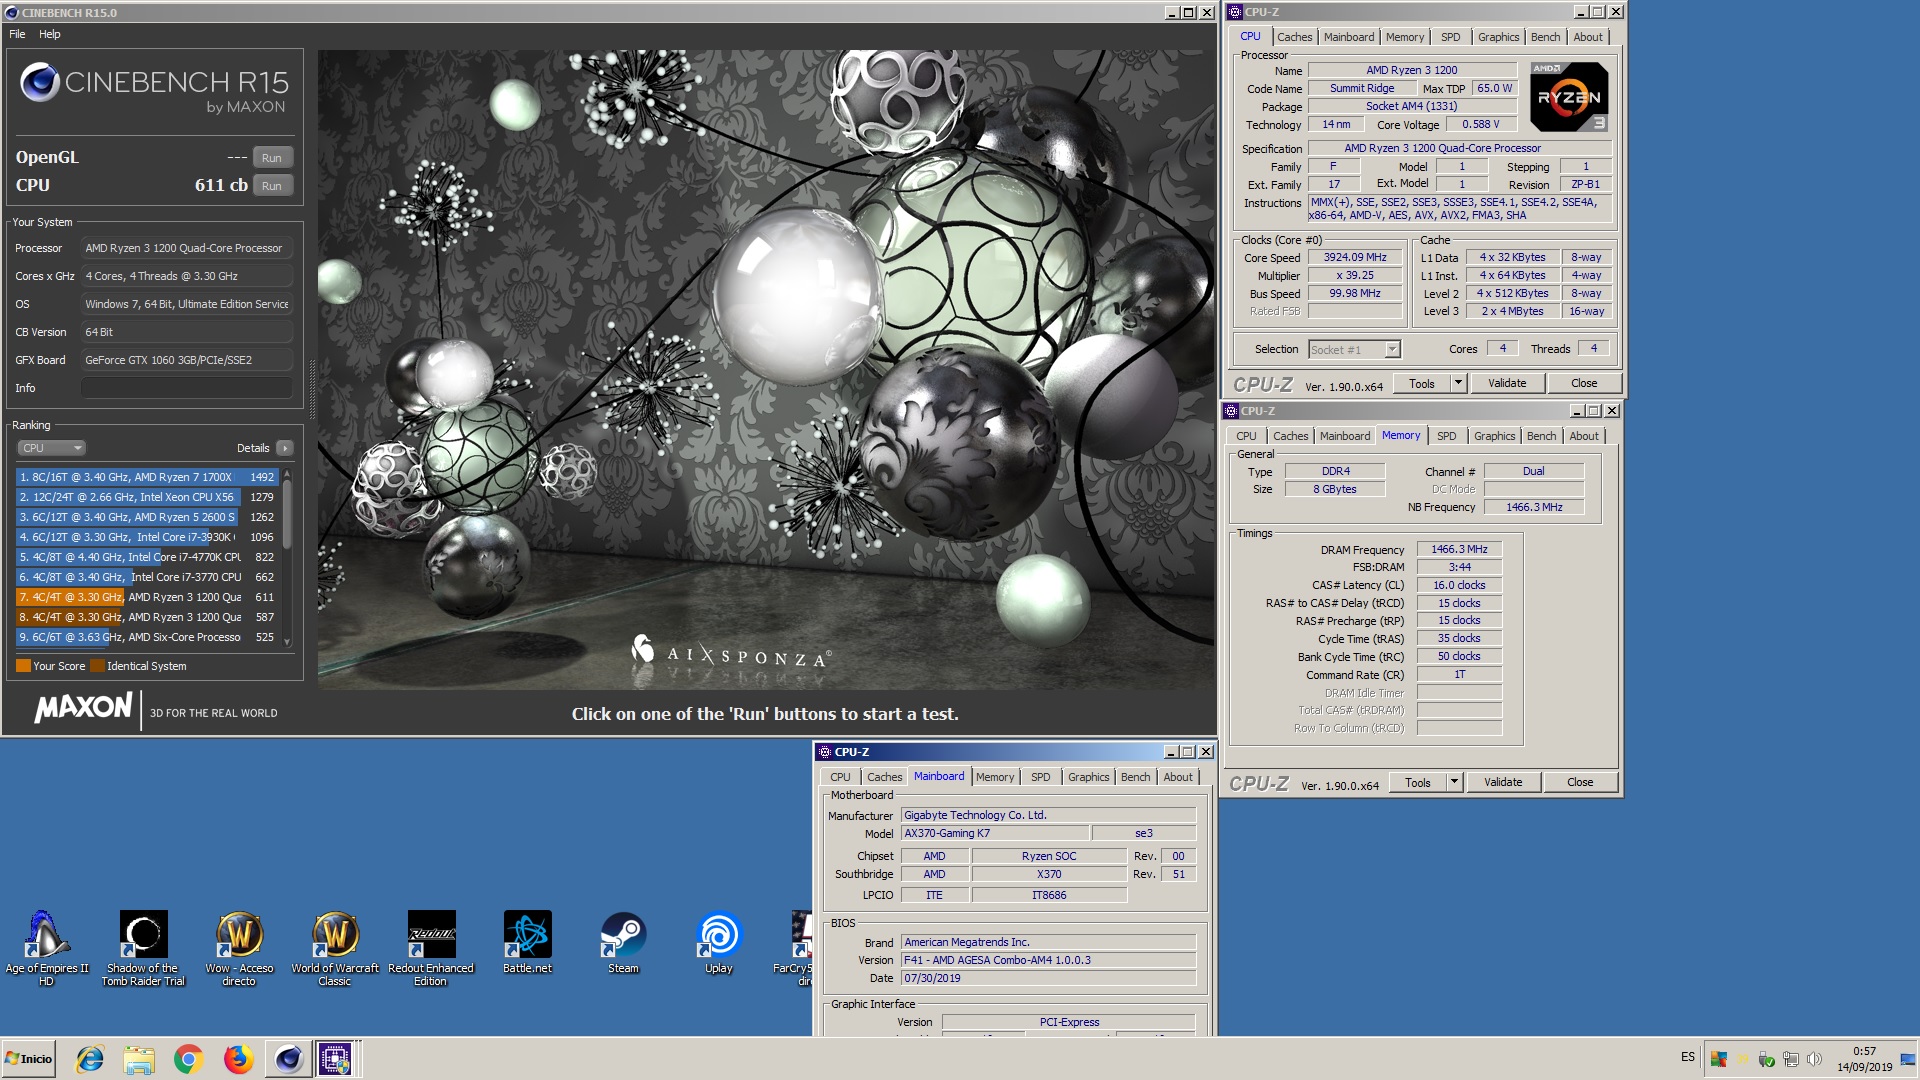Image resolution: width=1920 pixels, height=1080 pixels.
Task: Select the Battle.net desktop icon
Action: click(527, 942)
